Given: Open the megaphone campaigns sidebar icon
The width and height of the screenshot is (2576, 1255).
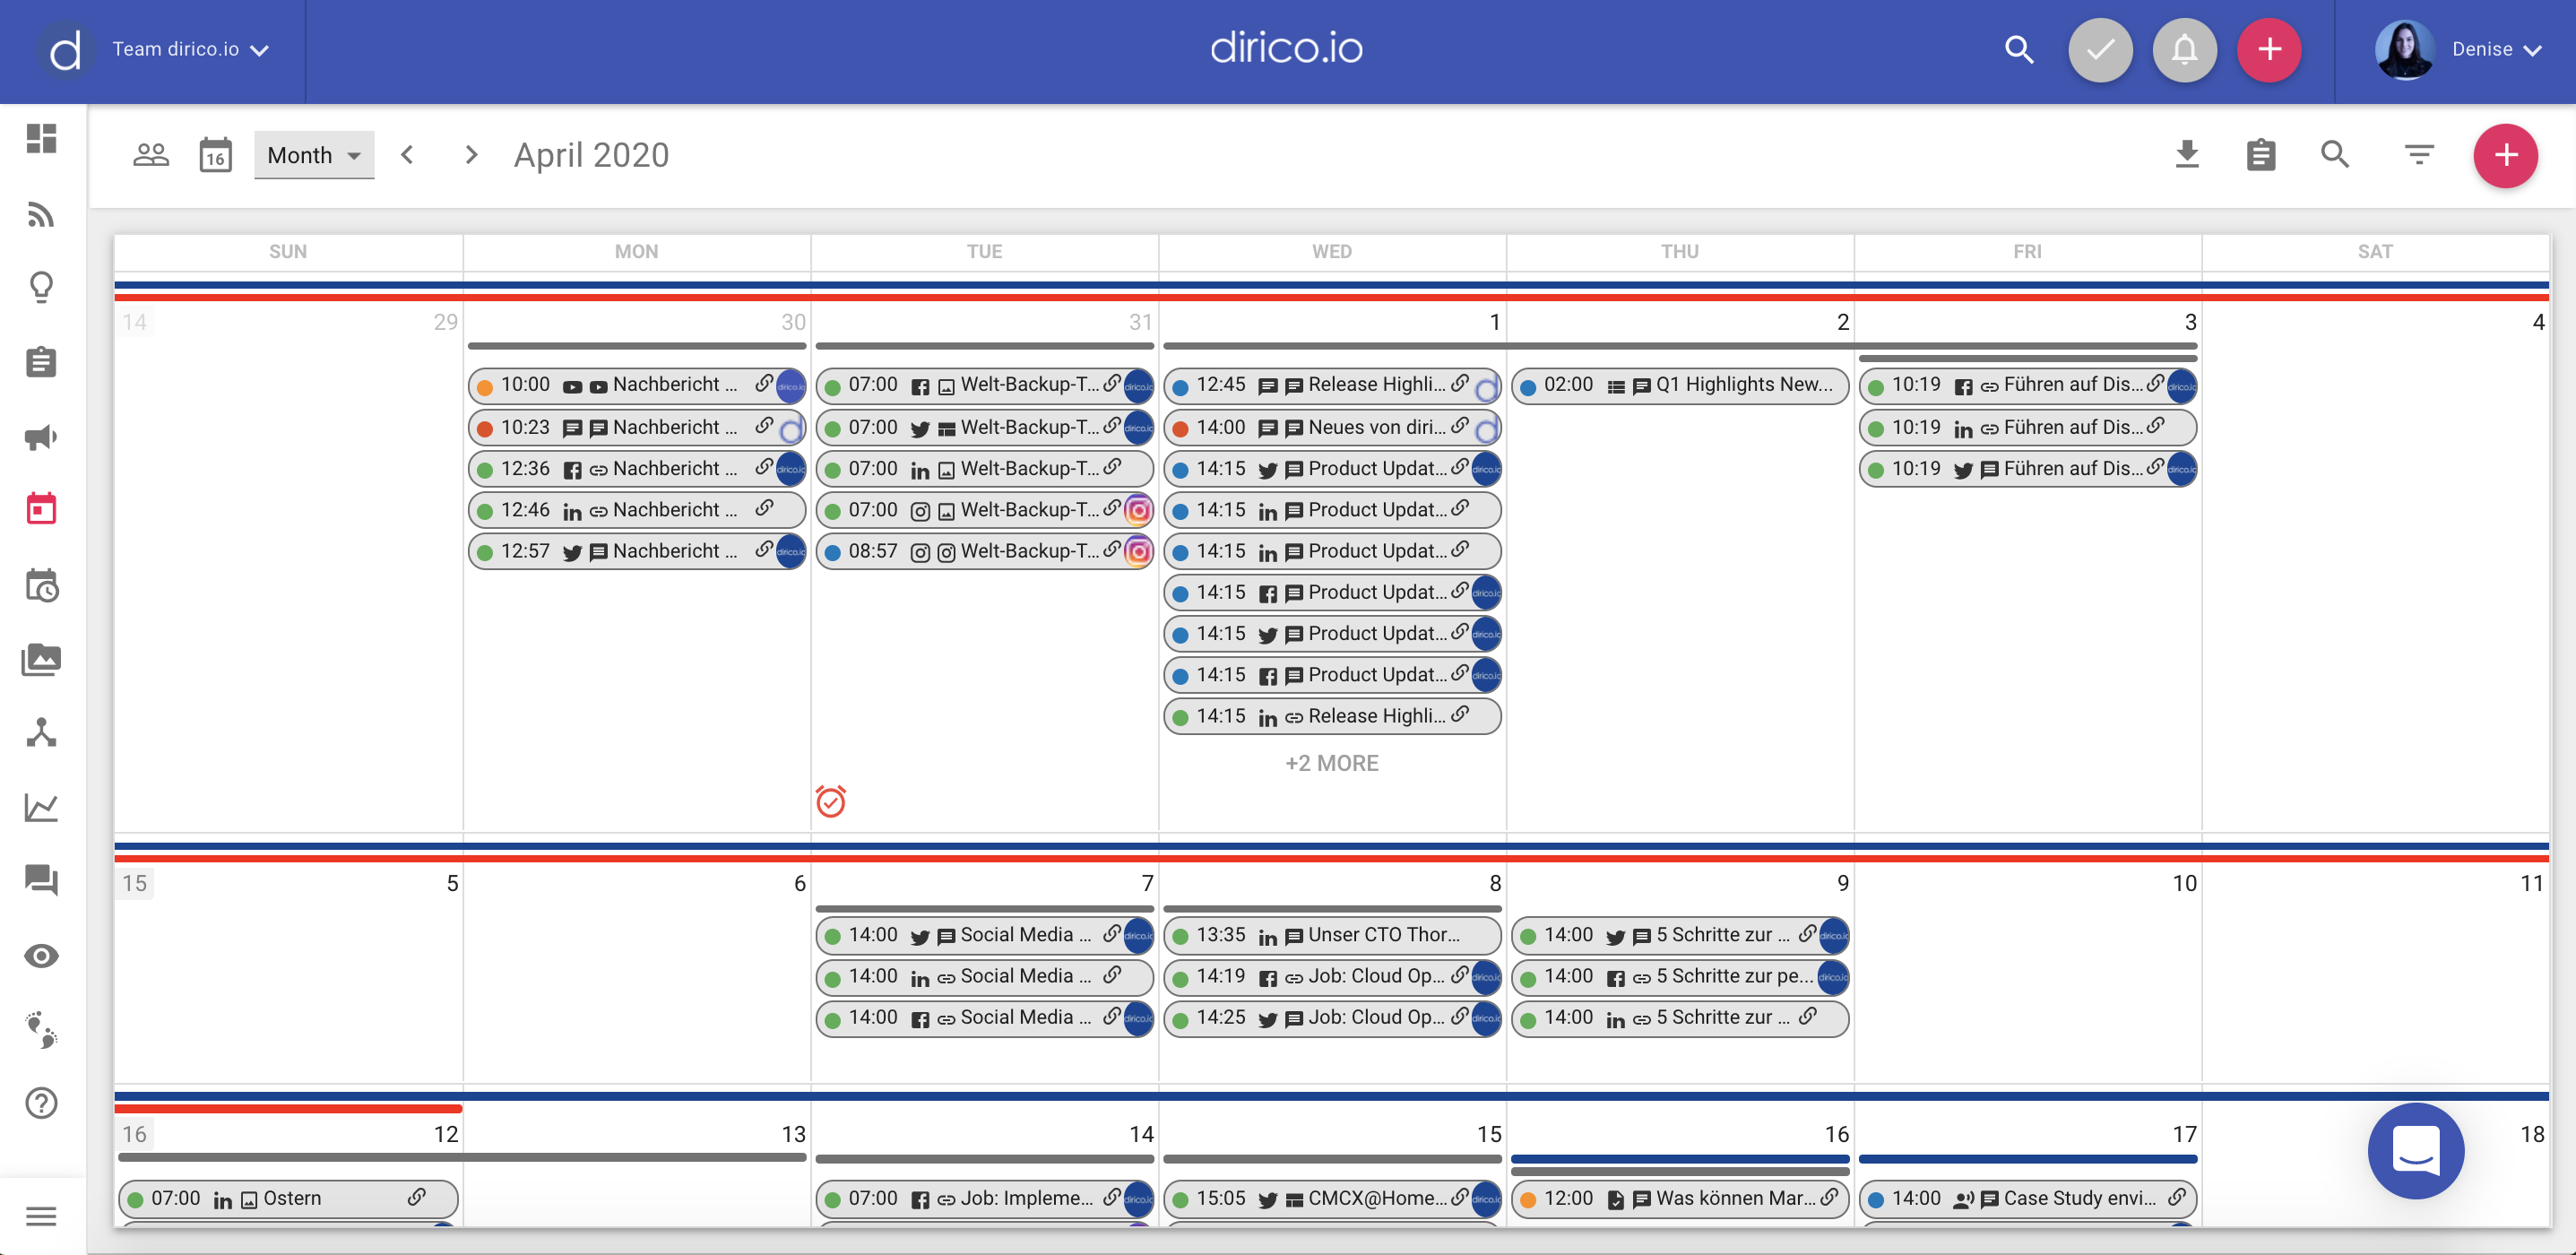Looking at the screenshot, I should [41, 437].
